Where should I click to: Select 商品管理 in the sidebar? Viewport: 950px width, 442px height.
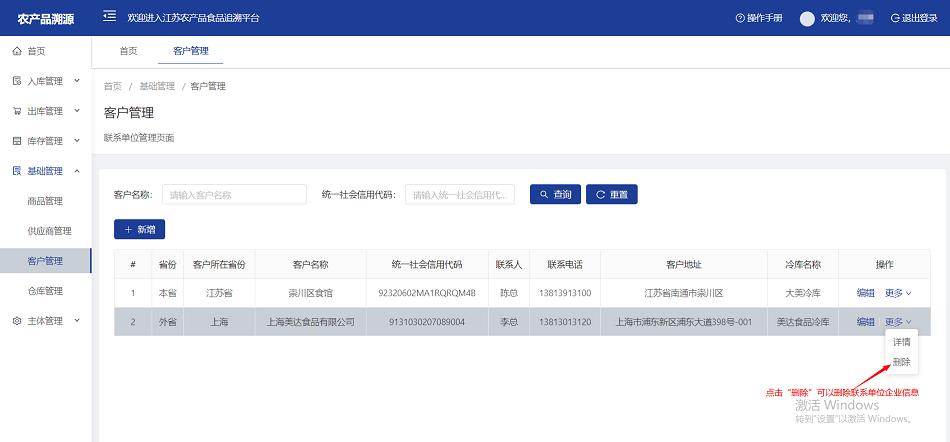pos(45,201)
